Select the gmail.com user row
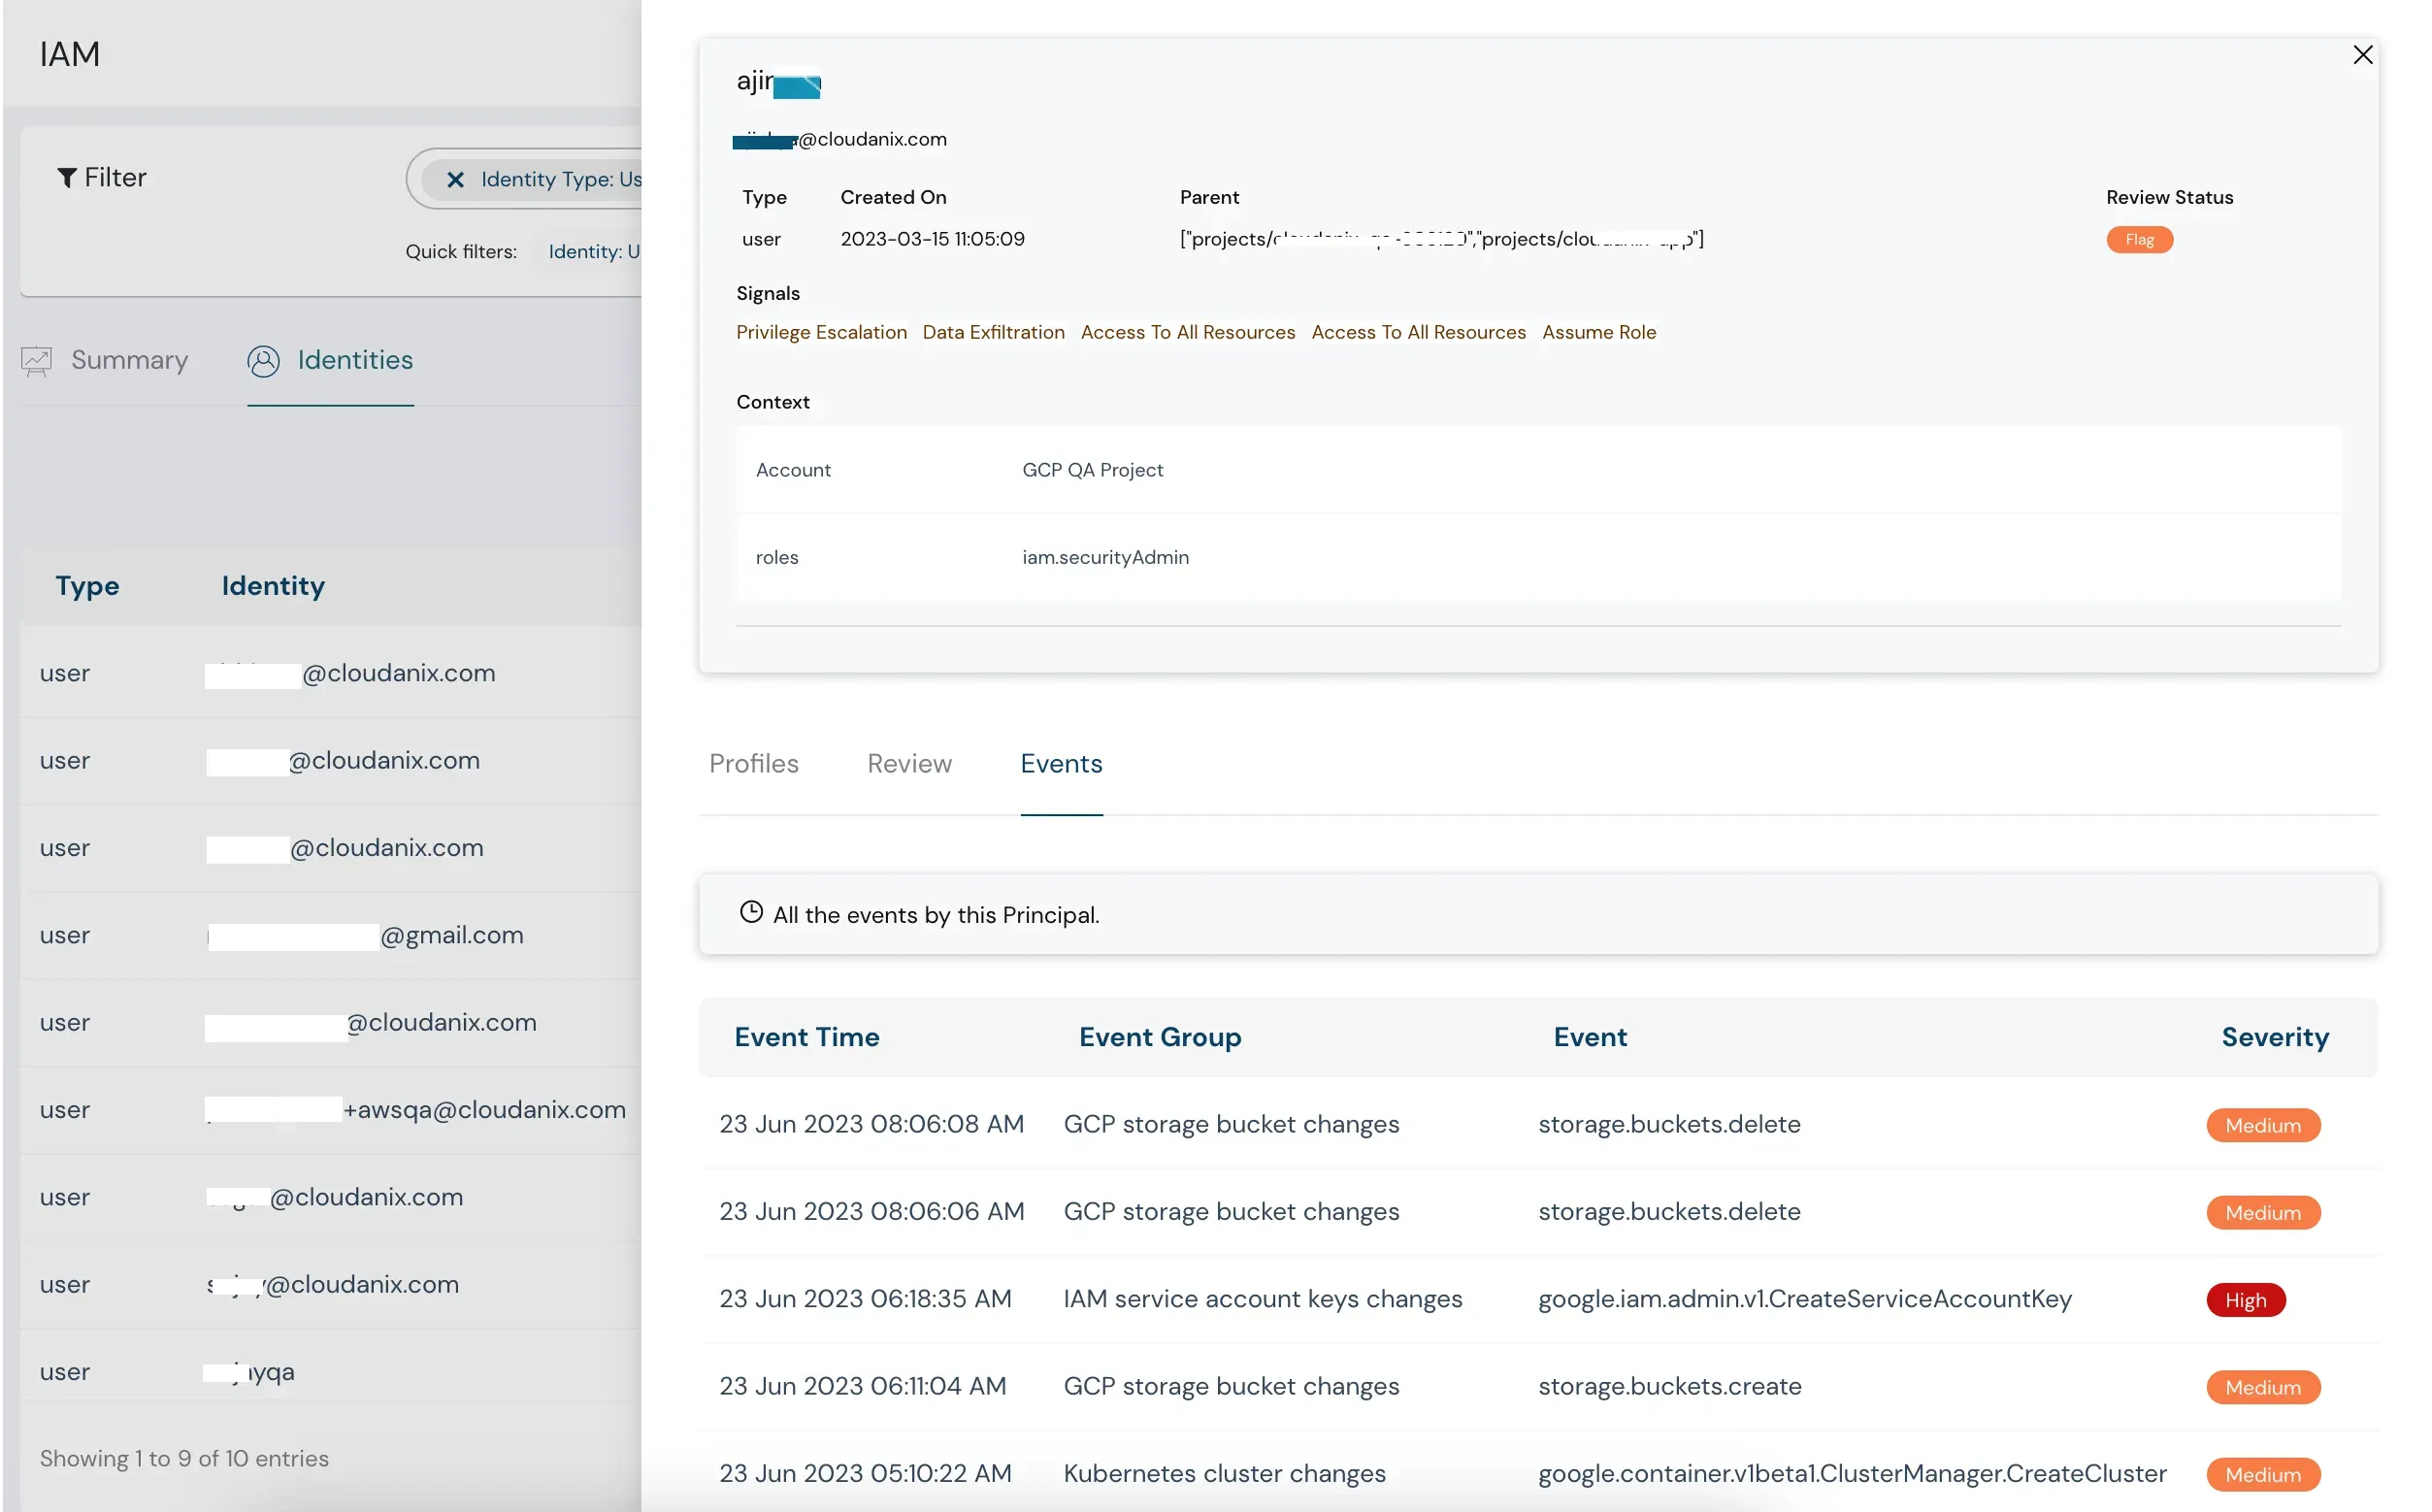 click(365, 935)
